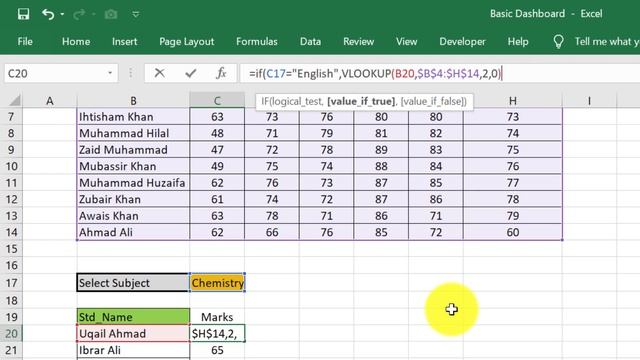Click value_if_true in the IF tooltip
Viewport: 640px width, 360px height.
click(x=361, y=101)
